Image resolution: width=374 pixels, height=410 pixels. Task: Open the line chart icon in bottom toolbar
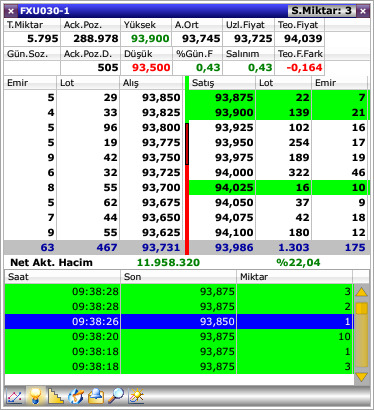click(15, 397)
